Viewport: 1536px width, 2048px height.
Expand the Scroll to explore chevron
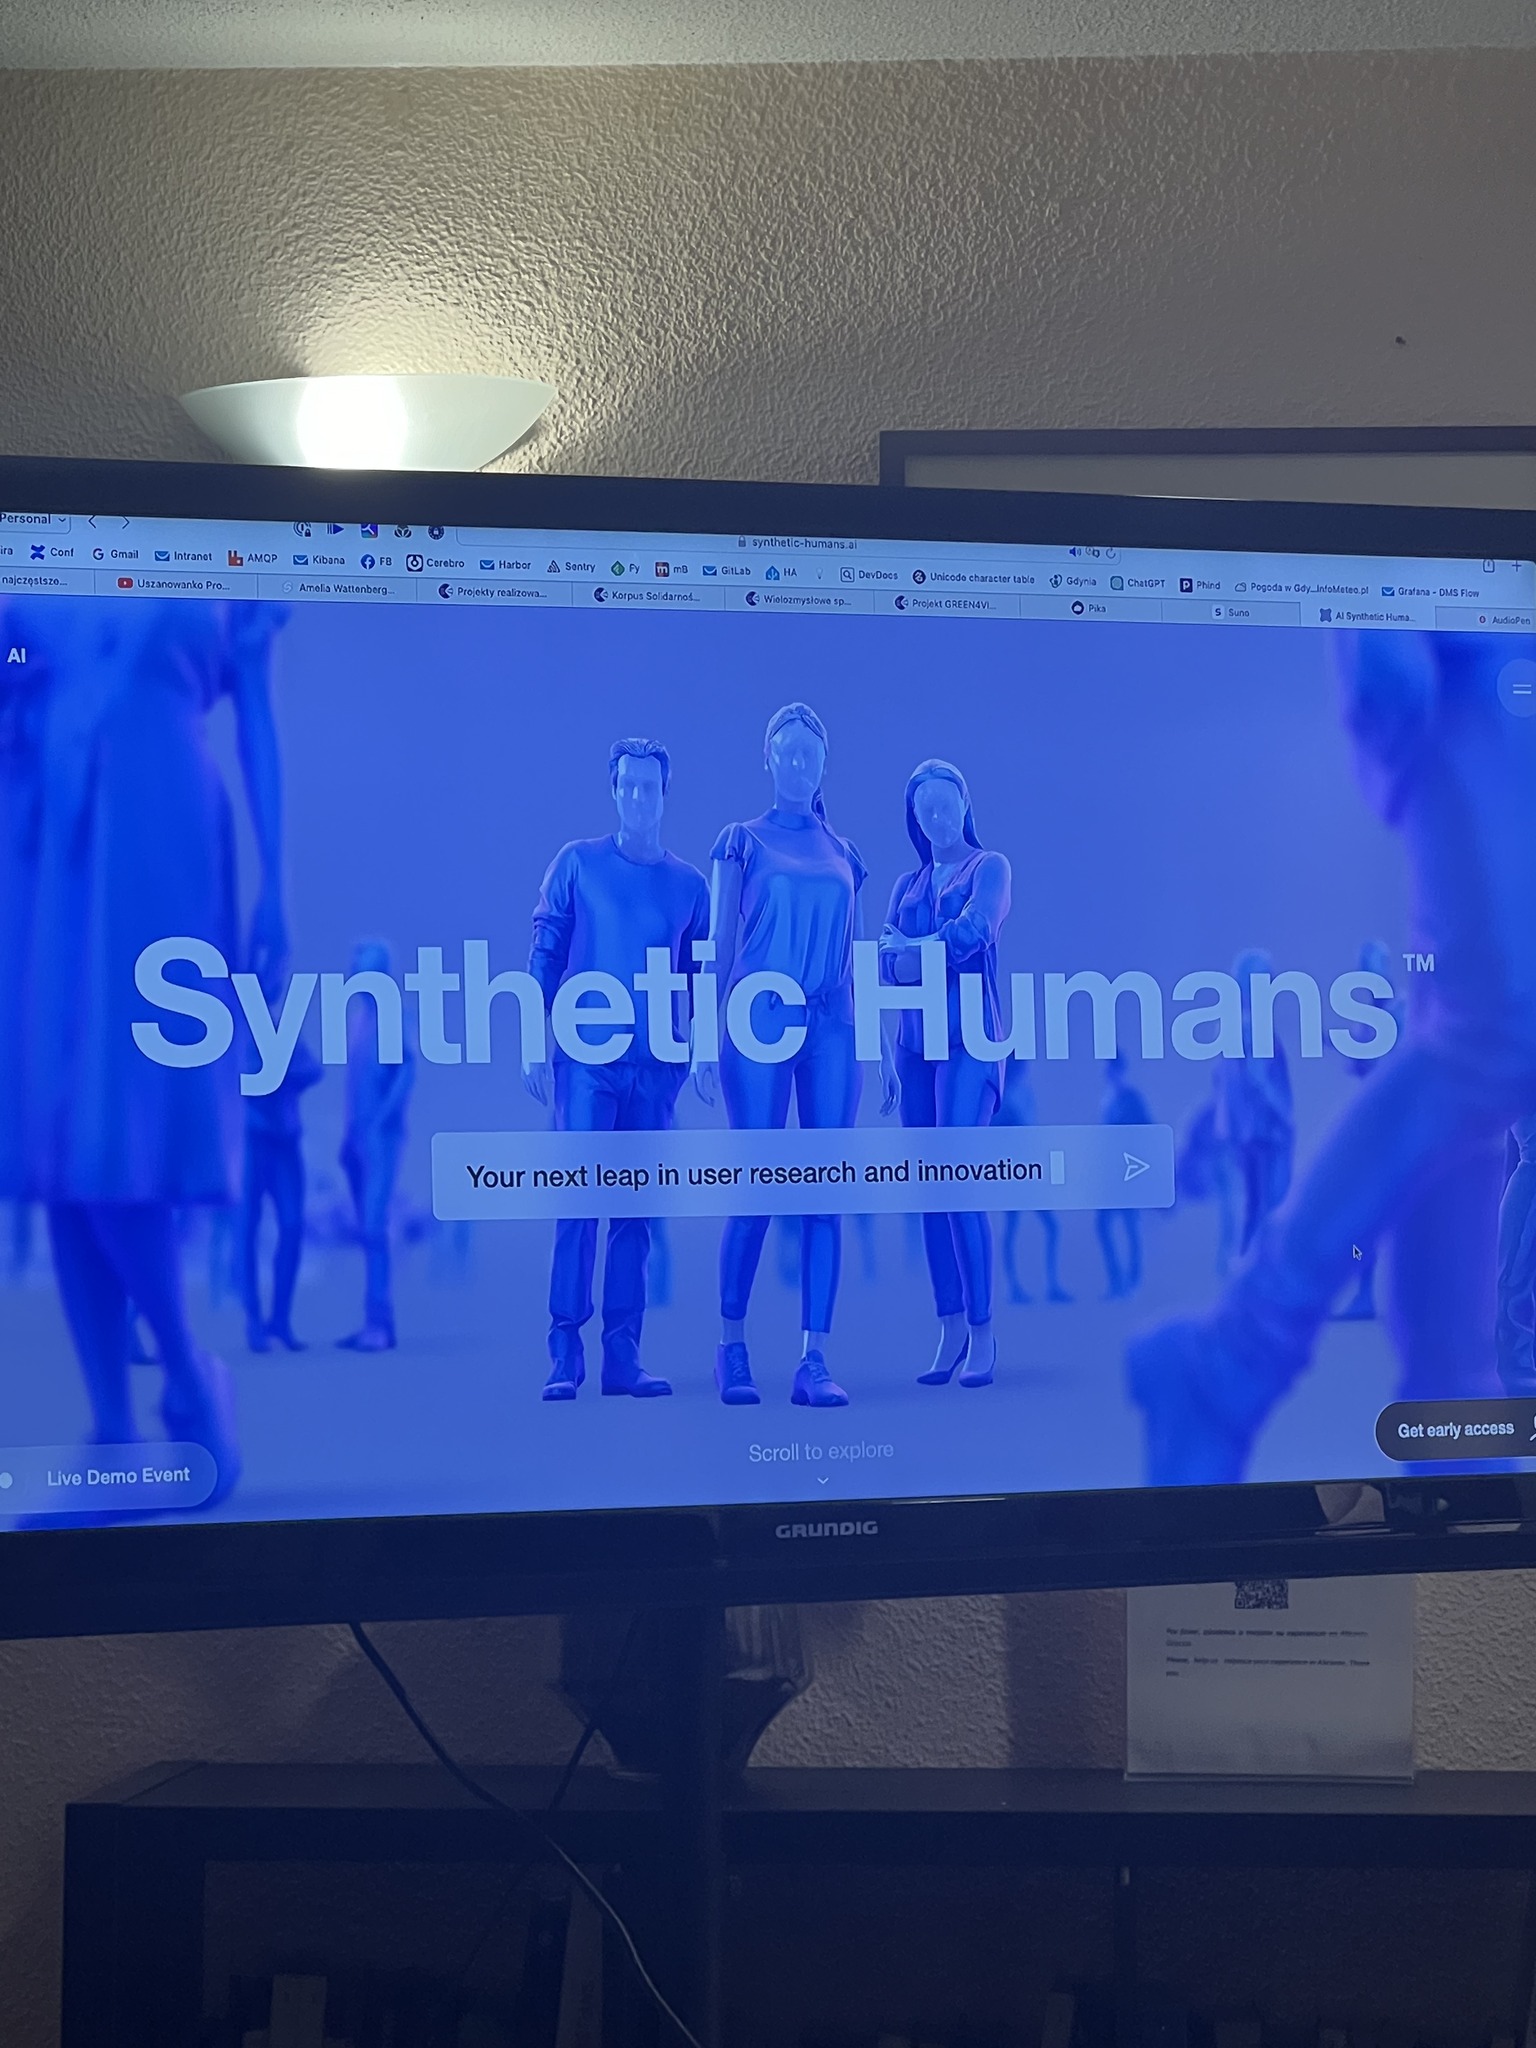pos(822,1480)
